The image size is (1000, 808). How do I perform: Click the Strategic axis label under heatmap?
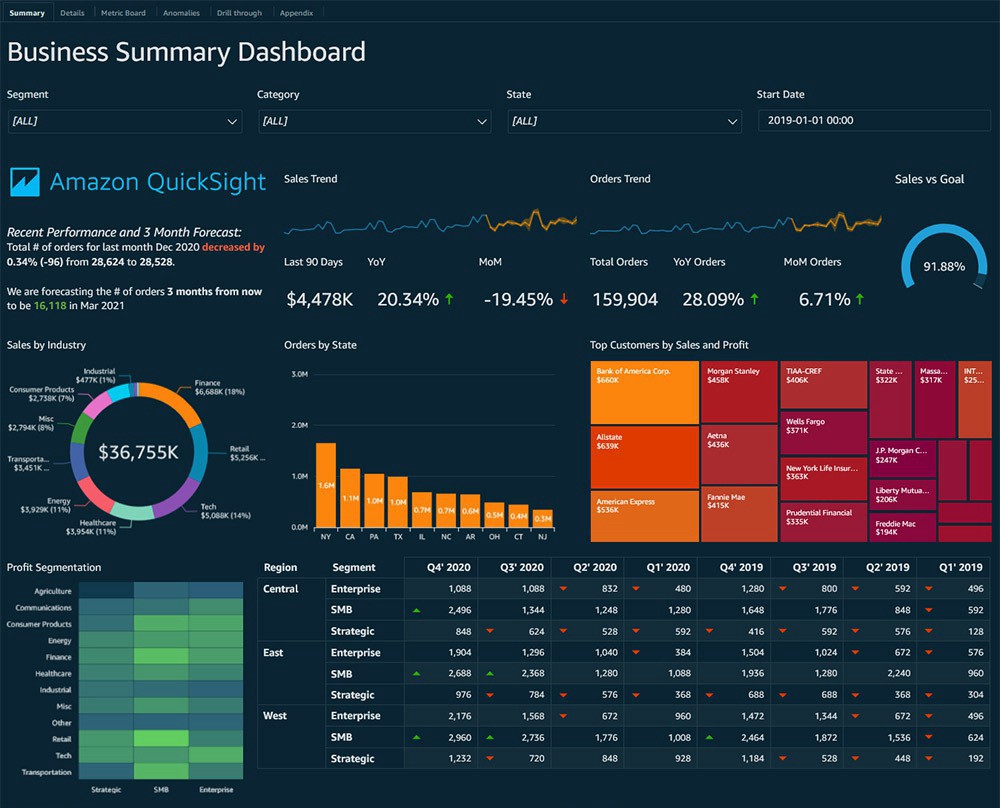(x=106, y=790)
